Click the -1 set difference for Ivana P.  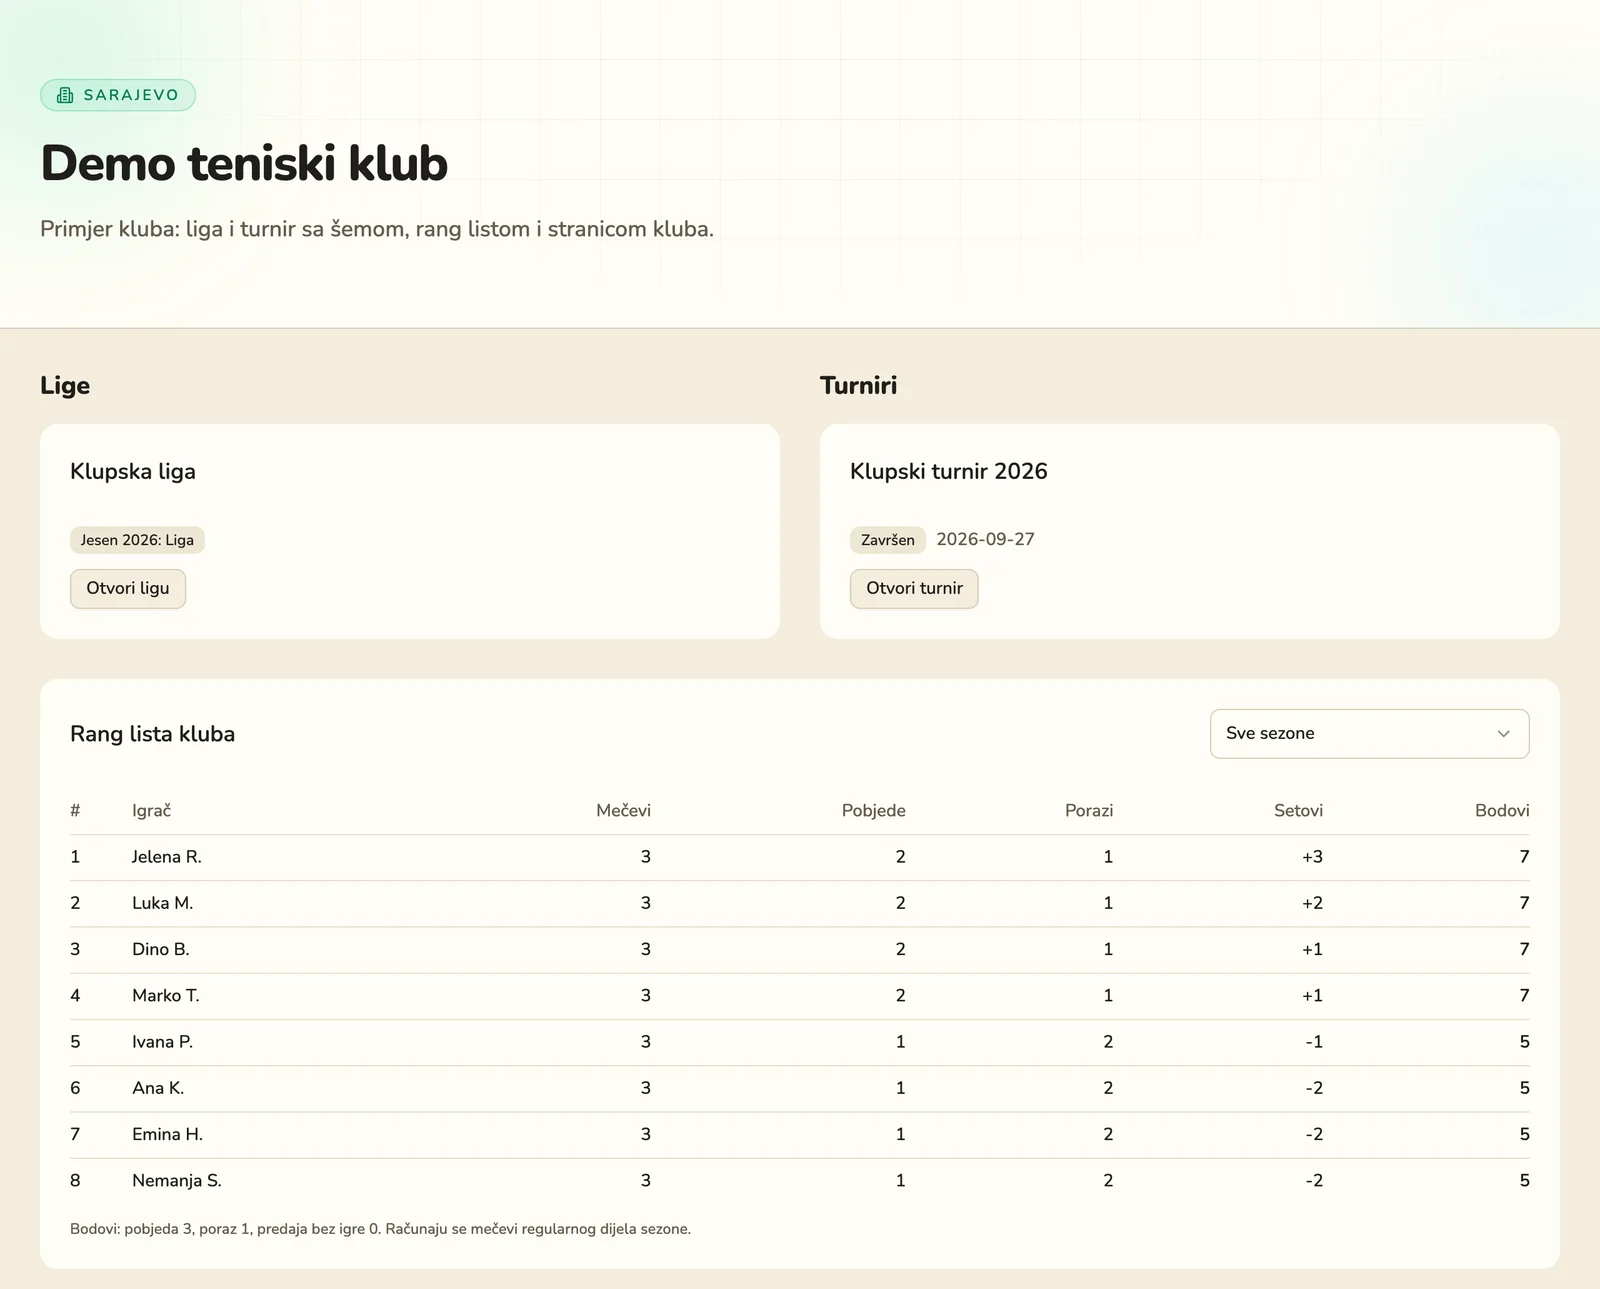(x=1314, y=1042)
